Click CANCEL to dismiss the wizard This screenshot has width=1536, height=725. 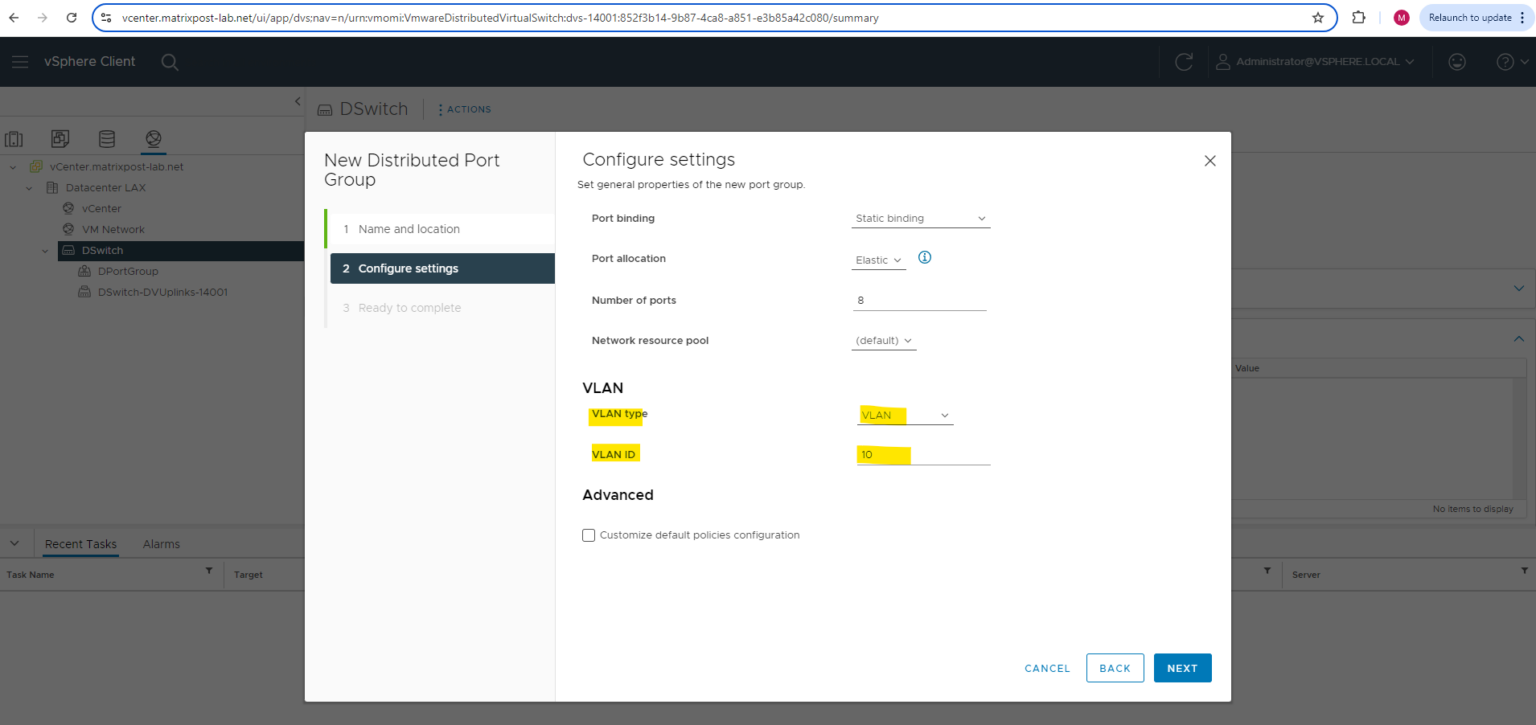[1046, 668]
